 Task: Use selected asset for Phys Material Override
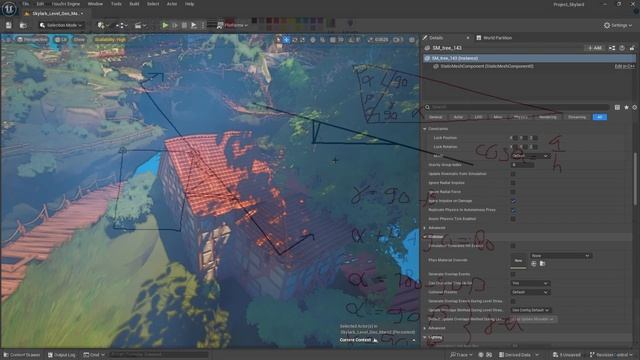533,264
